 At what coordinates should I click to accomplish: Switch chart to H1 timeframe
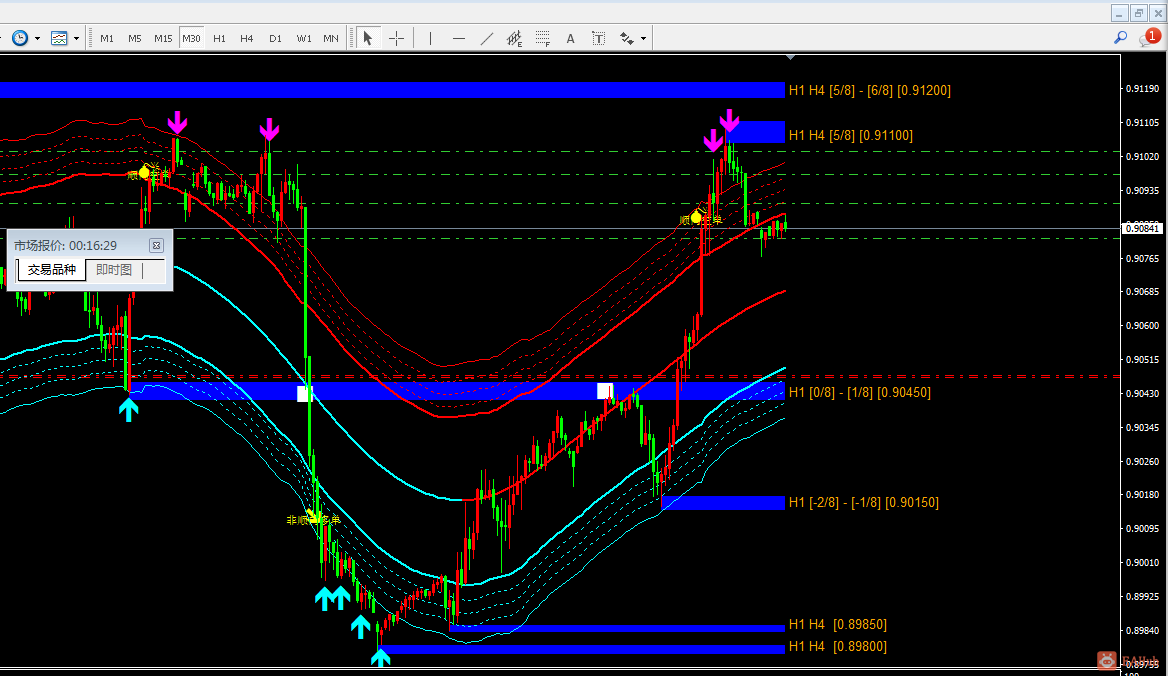click(219, 38)
